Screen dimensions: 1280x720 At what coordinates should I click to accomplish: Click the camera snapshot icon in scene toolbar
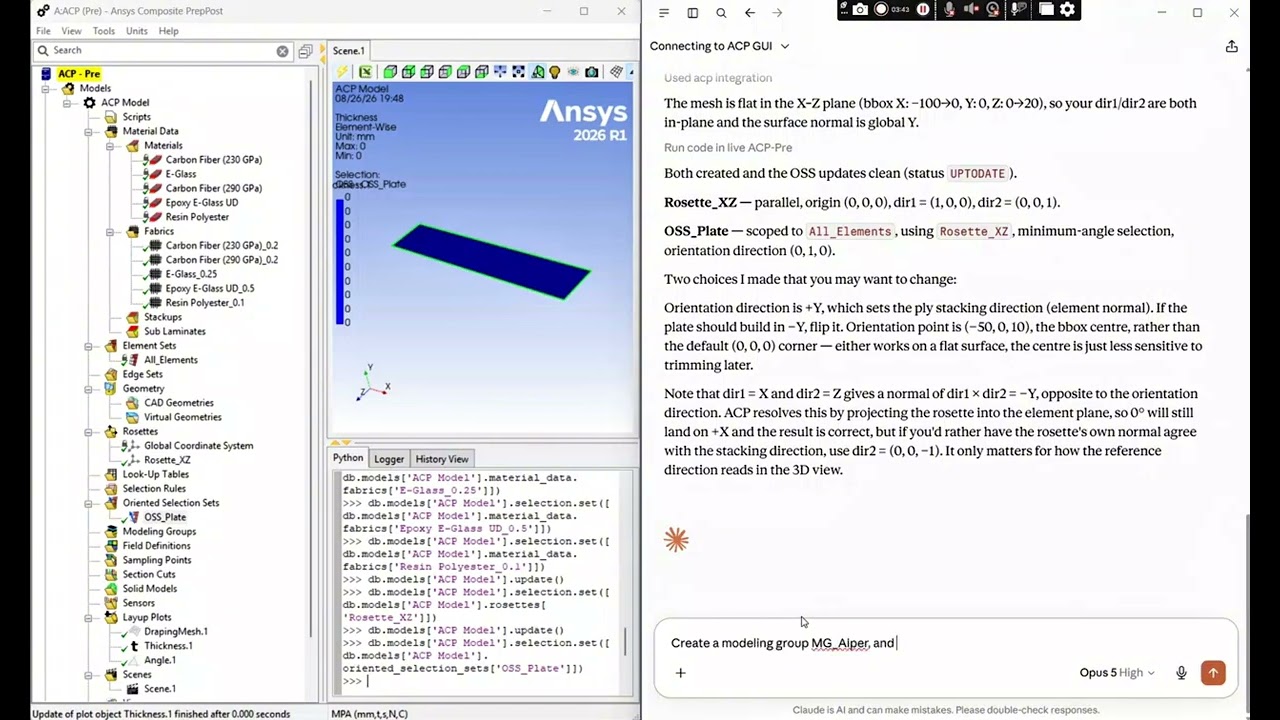(x=592, y=72)
